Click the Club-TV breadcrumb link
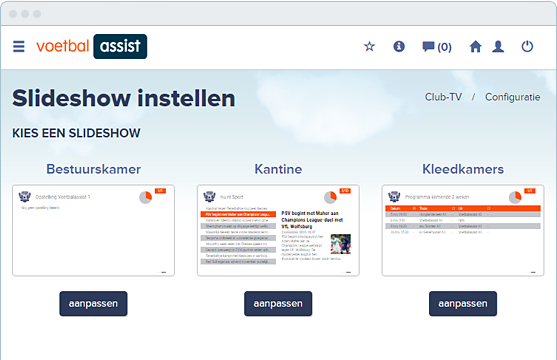The width and height of the screenshot is (557, 360). [x=443, y=97]
